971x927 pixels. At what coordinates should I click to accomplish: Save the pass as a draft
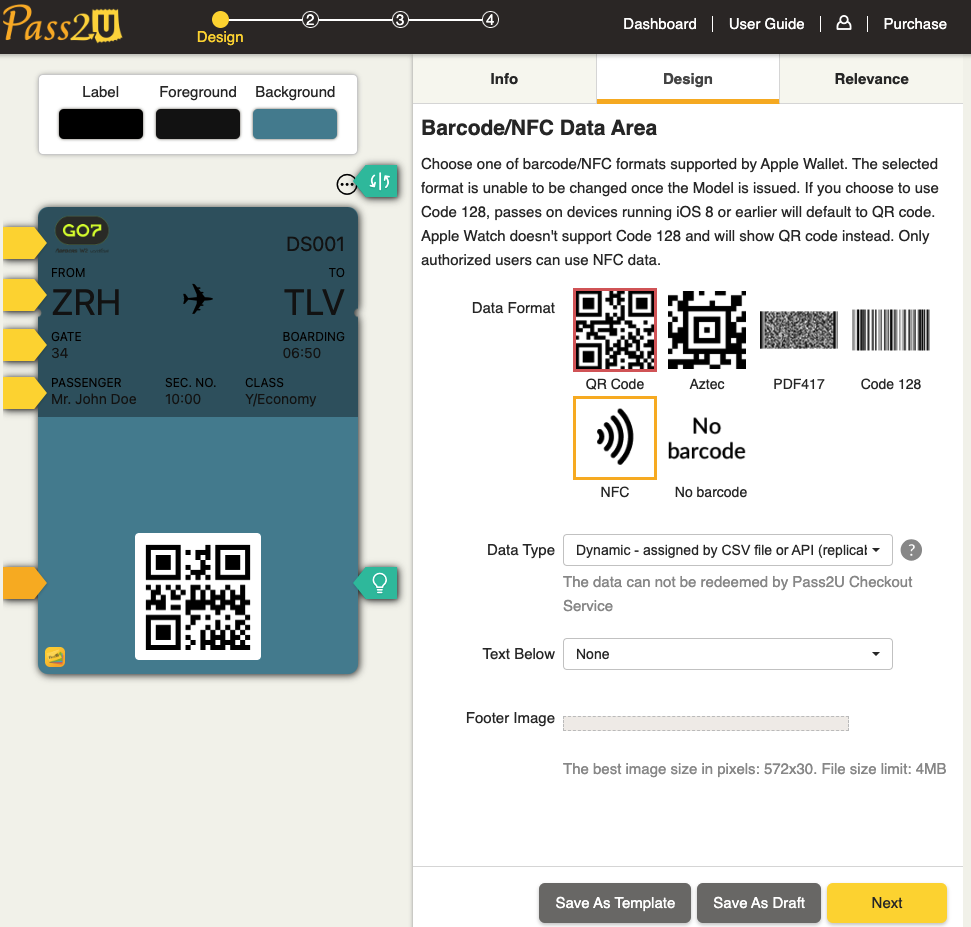coord(758,902)
